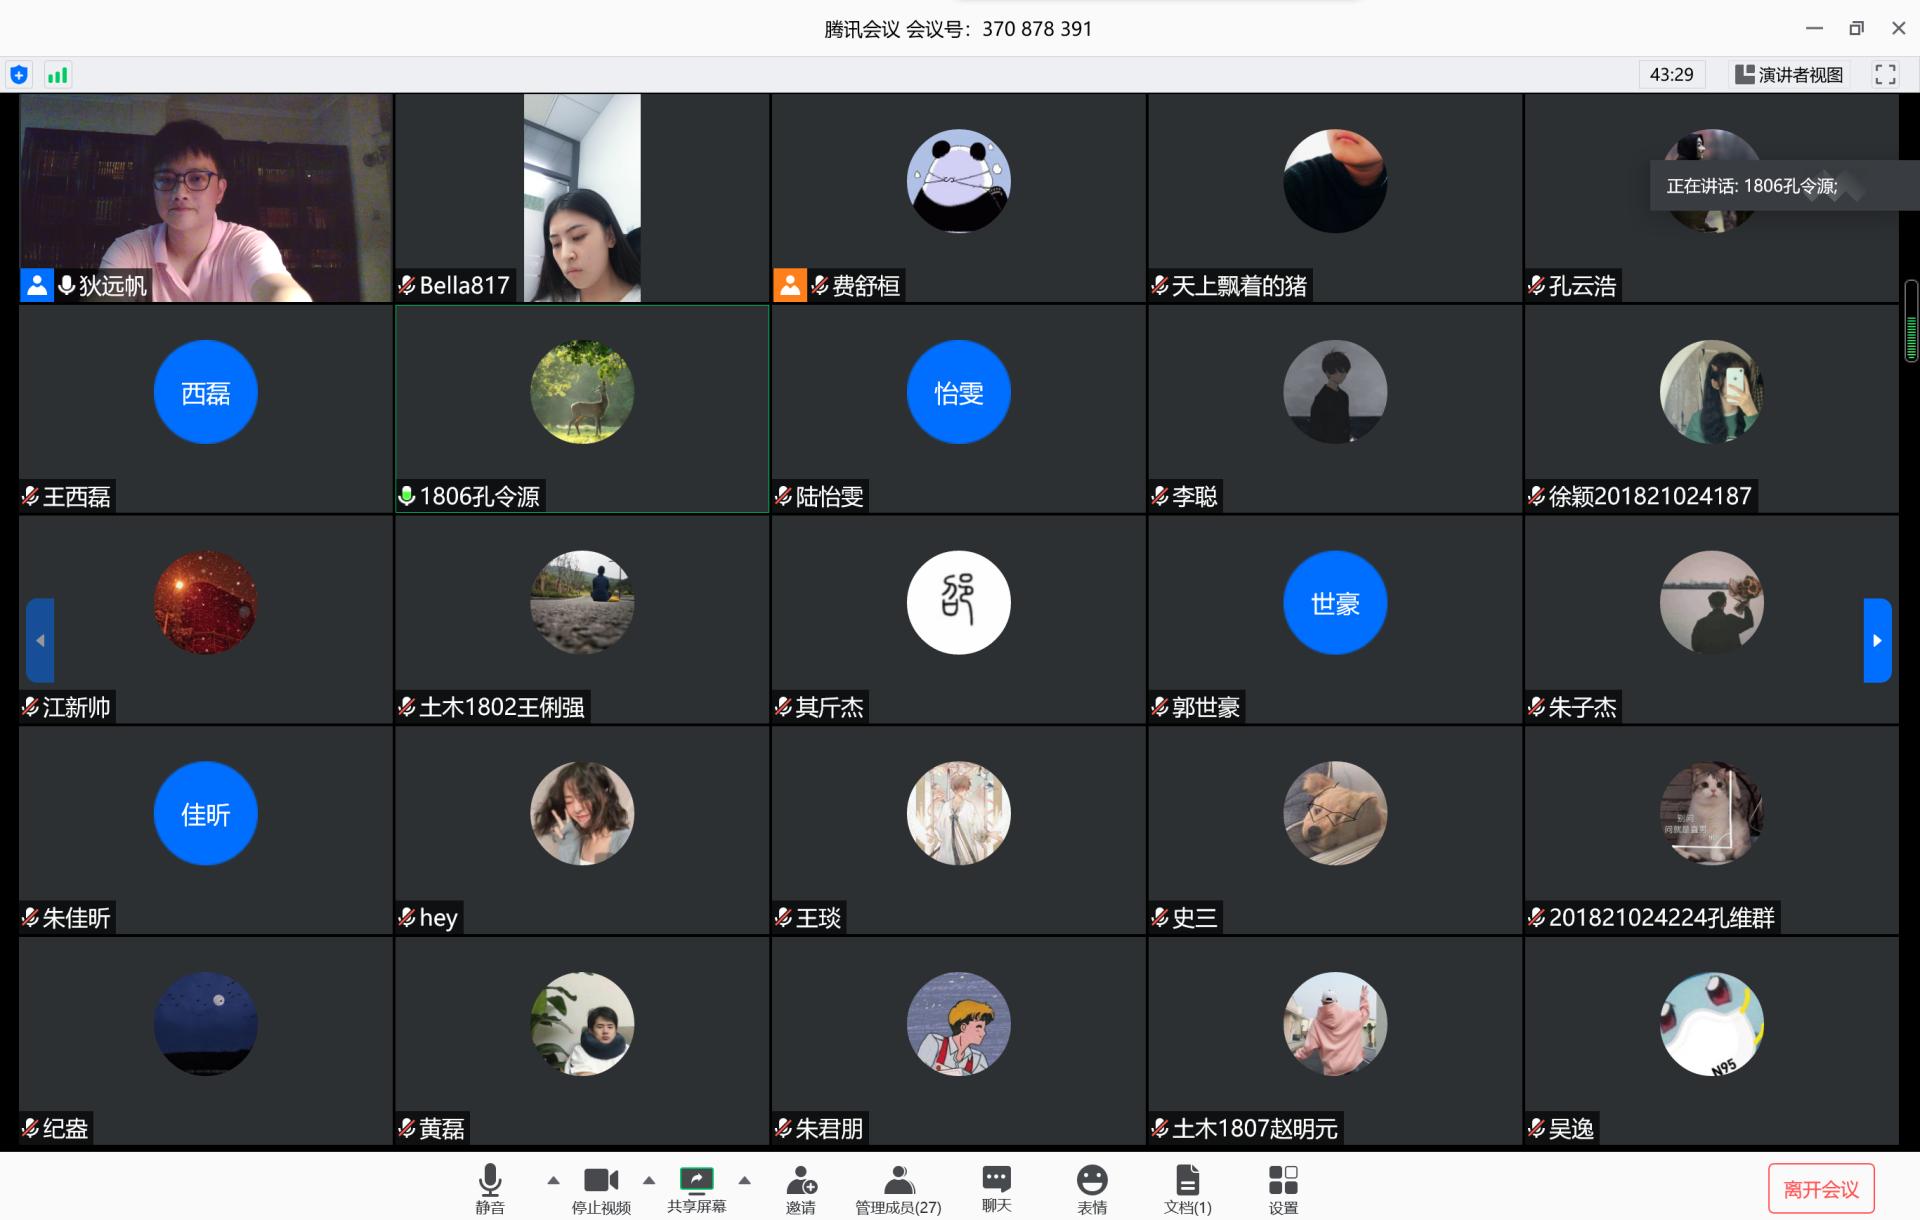
Task: Go to previous page of participants
Action: 40,640
